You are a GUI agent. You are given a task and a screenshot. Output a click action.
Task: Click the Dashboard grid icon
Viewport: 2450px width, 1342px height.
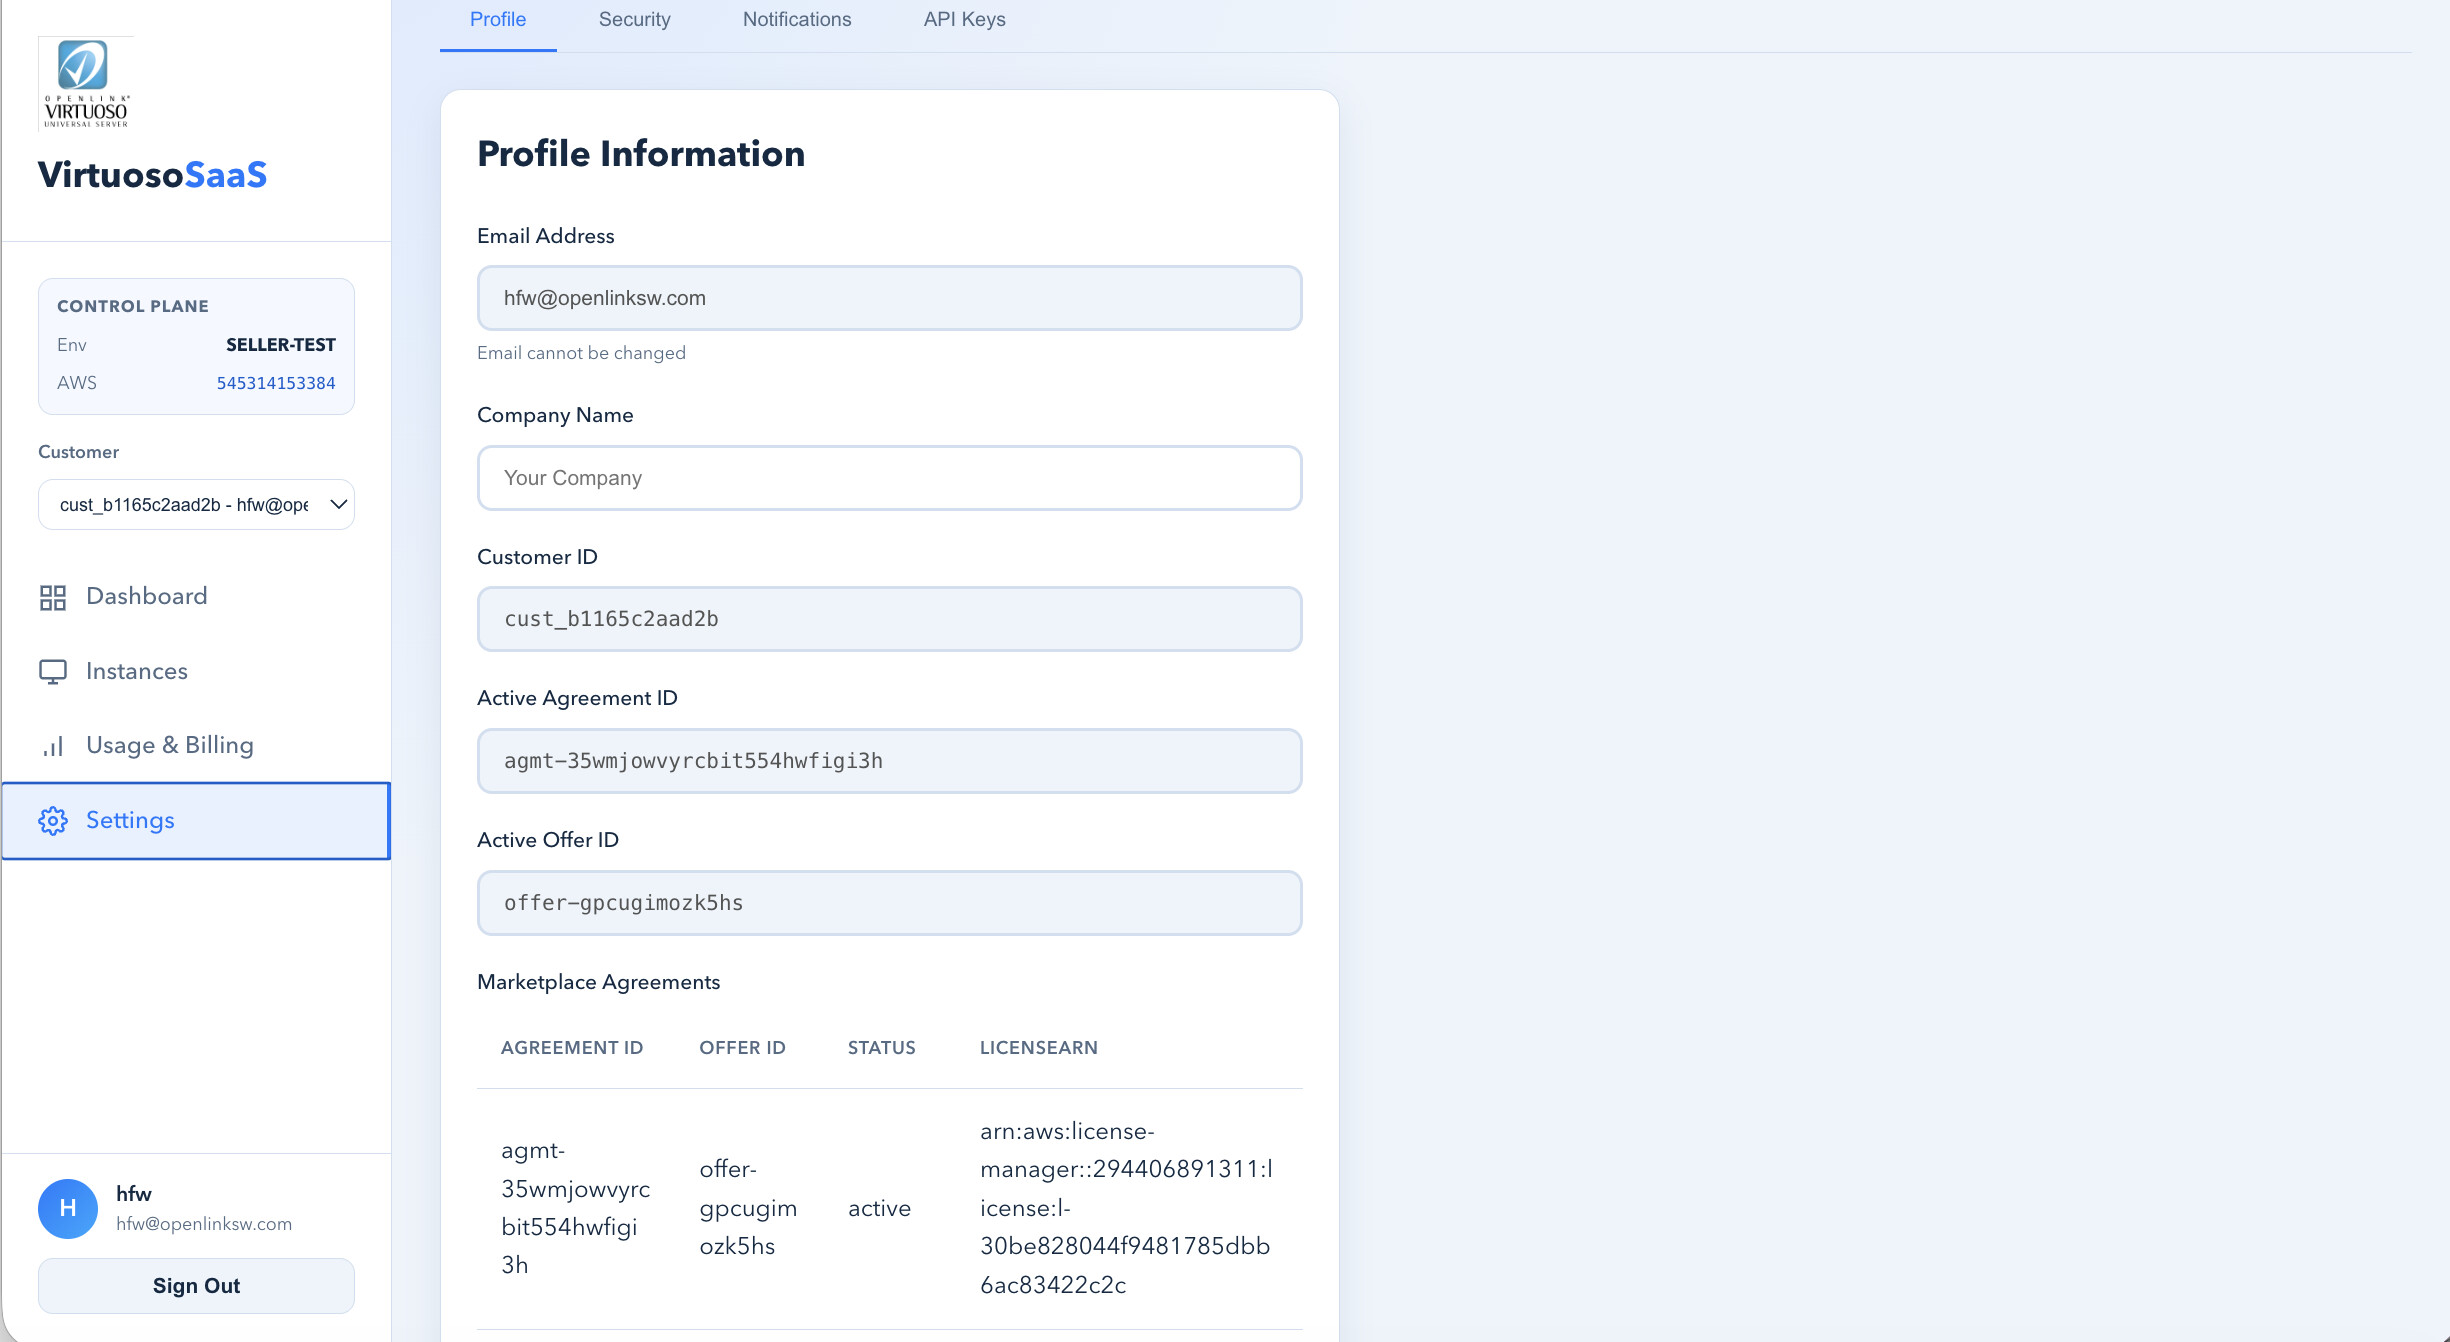[53, 597]
